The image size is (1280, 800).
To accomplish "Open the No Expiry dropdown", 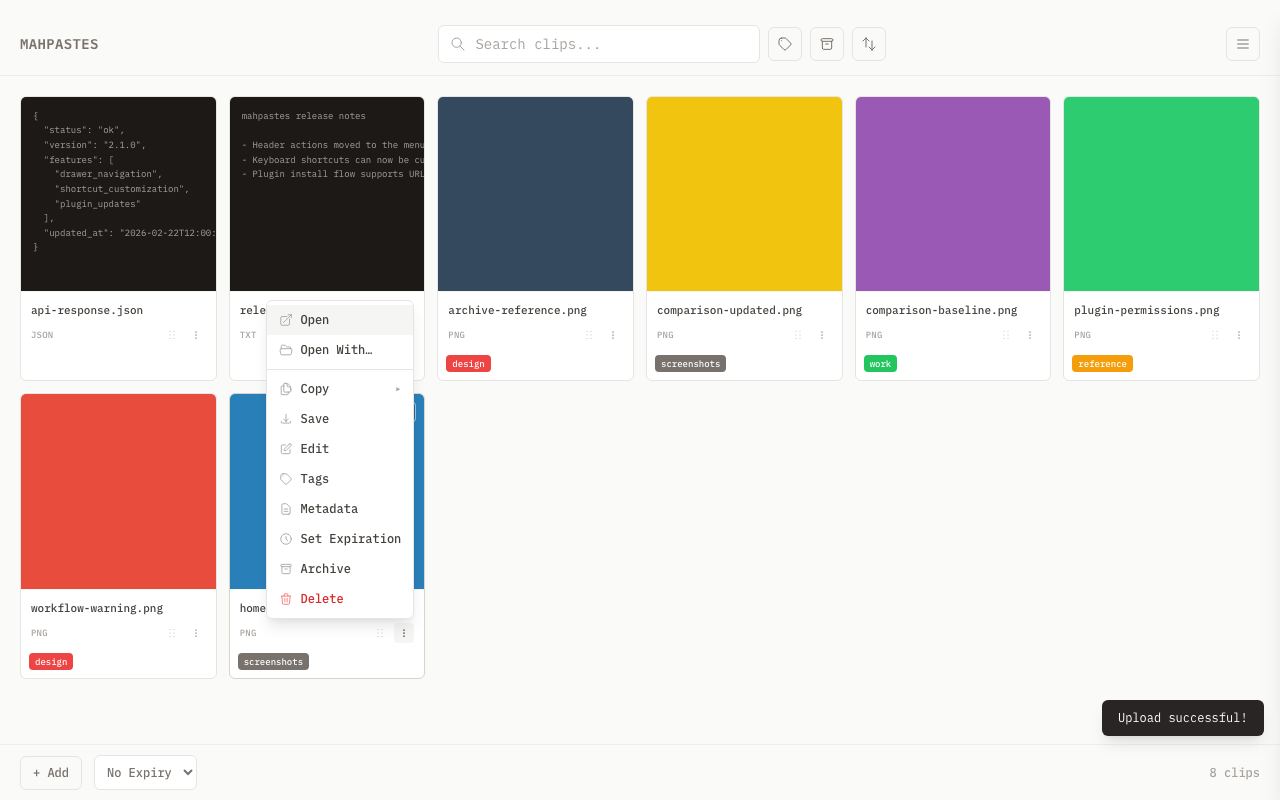I will tap(145, 773).
